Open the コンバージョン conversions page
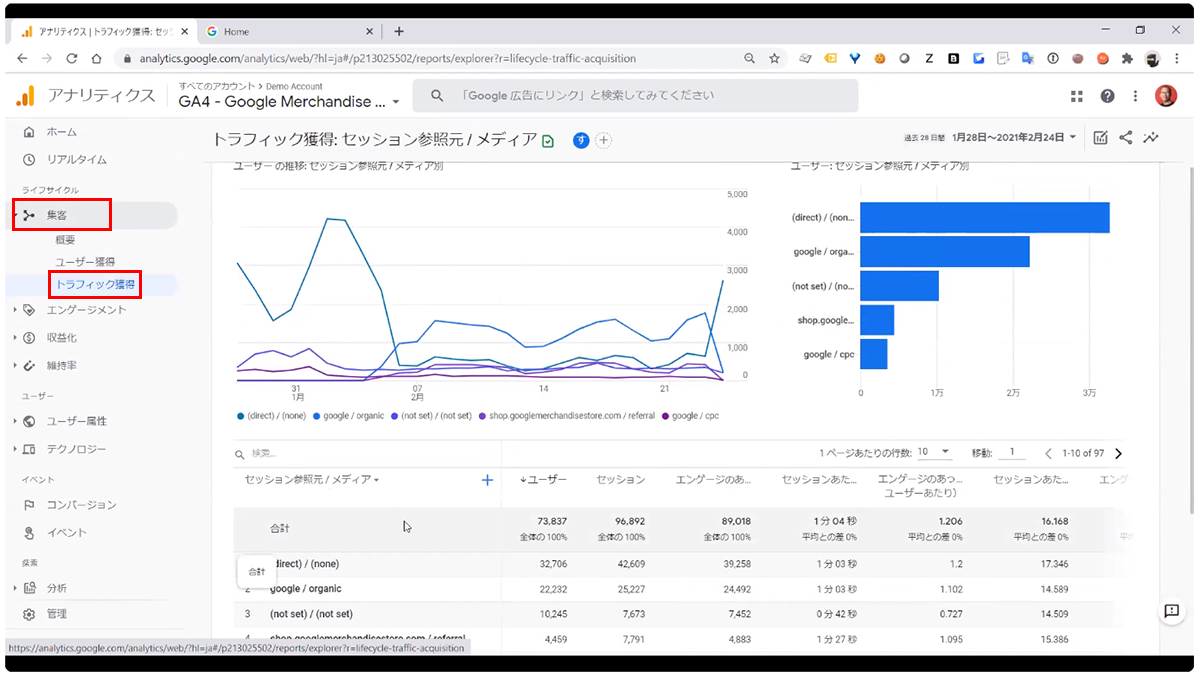Viewport: 1200px width, 677px height. pos(81,505)
